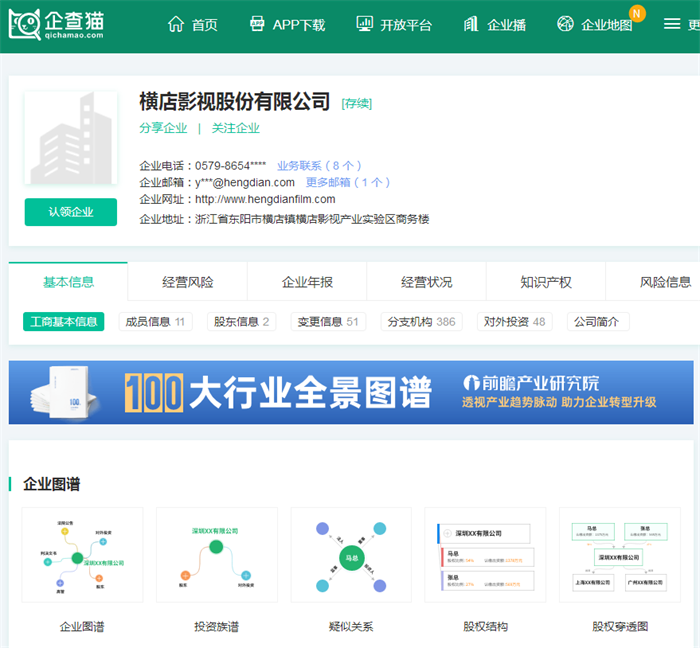
Task: Click the 首页 home icon
Action: click(176, 24)
